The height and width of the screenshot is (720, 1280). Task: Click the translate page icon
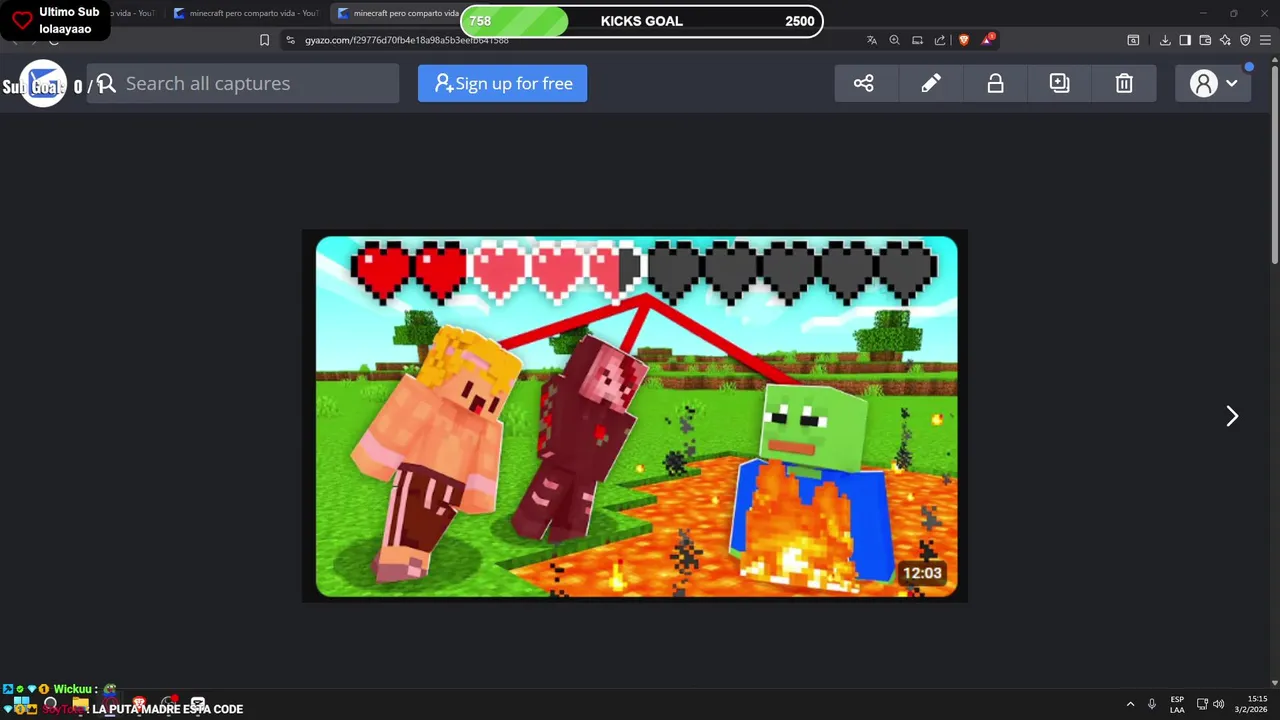click(872, 40)
